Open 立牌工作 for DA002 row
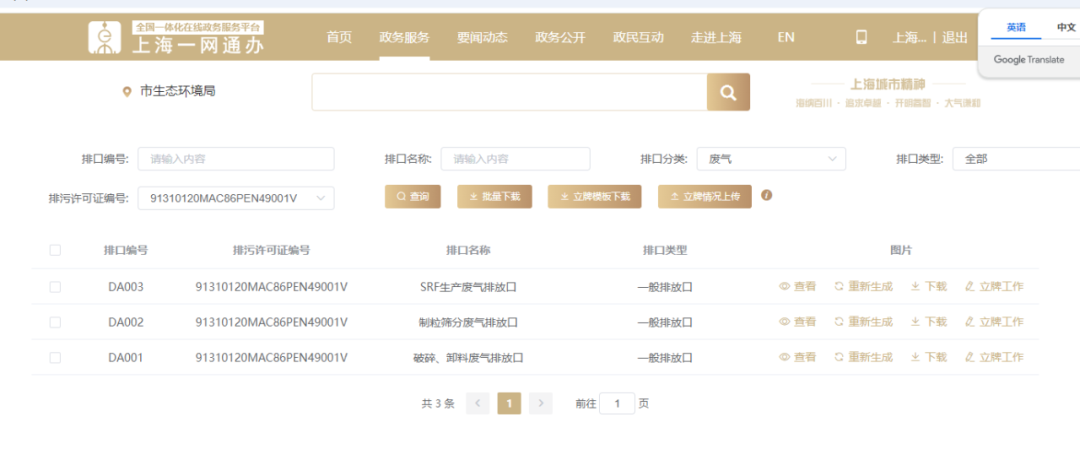 pos(994,322)
